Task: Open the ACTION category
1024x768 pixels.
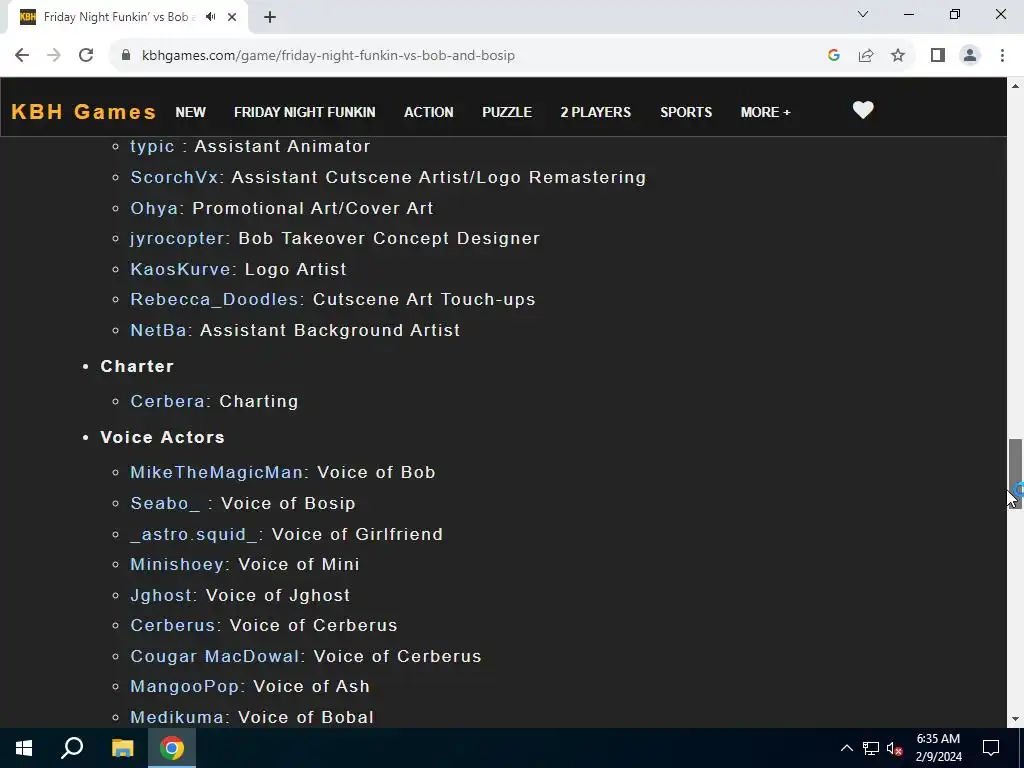Action: (428, 112)
